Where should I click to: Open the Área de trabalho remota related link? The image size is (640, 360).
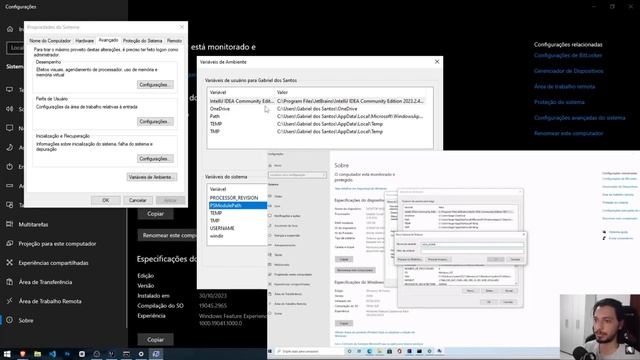pos(564,87)
